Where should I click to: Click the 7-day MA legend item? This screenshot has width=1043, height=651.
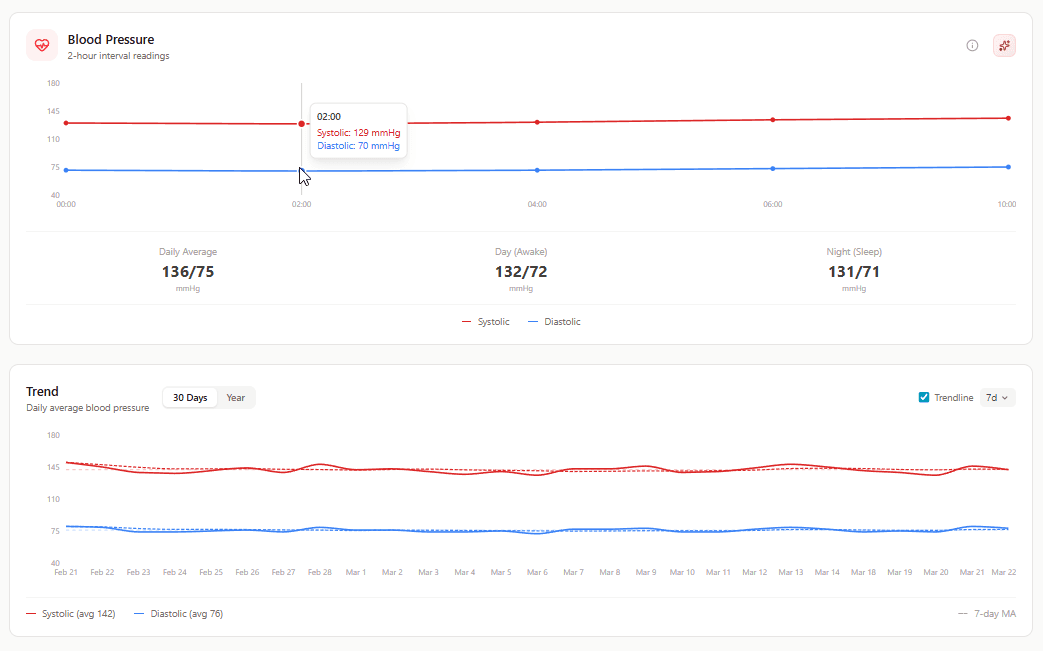click(x=987, y=614)
